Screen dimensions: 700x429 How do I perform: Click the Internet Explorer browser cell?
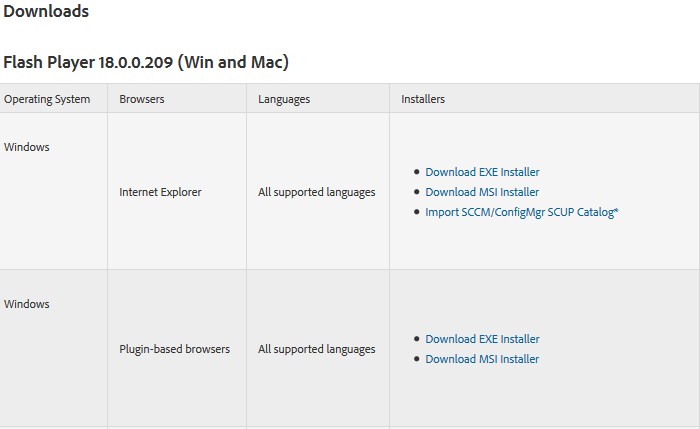[x=160, y=192]
